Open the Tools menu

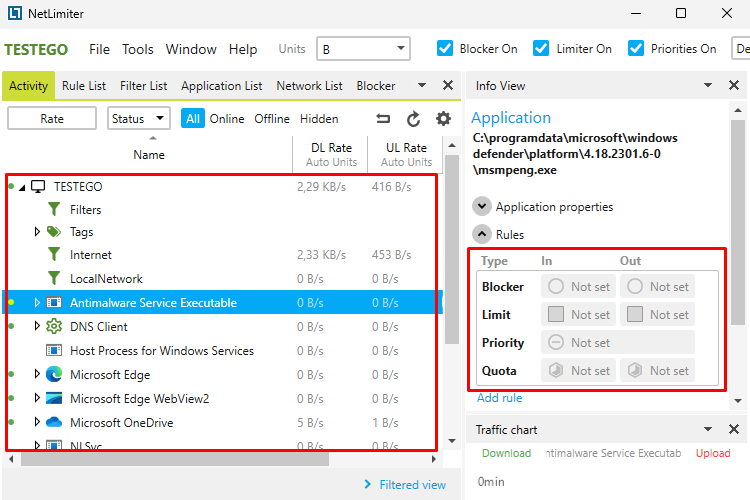(x=138, y=49)
